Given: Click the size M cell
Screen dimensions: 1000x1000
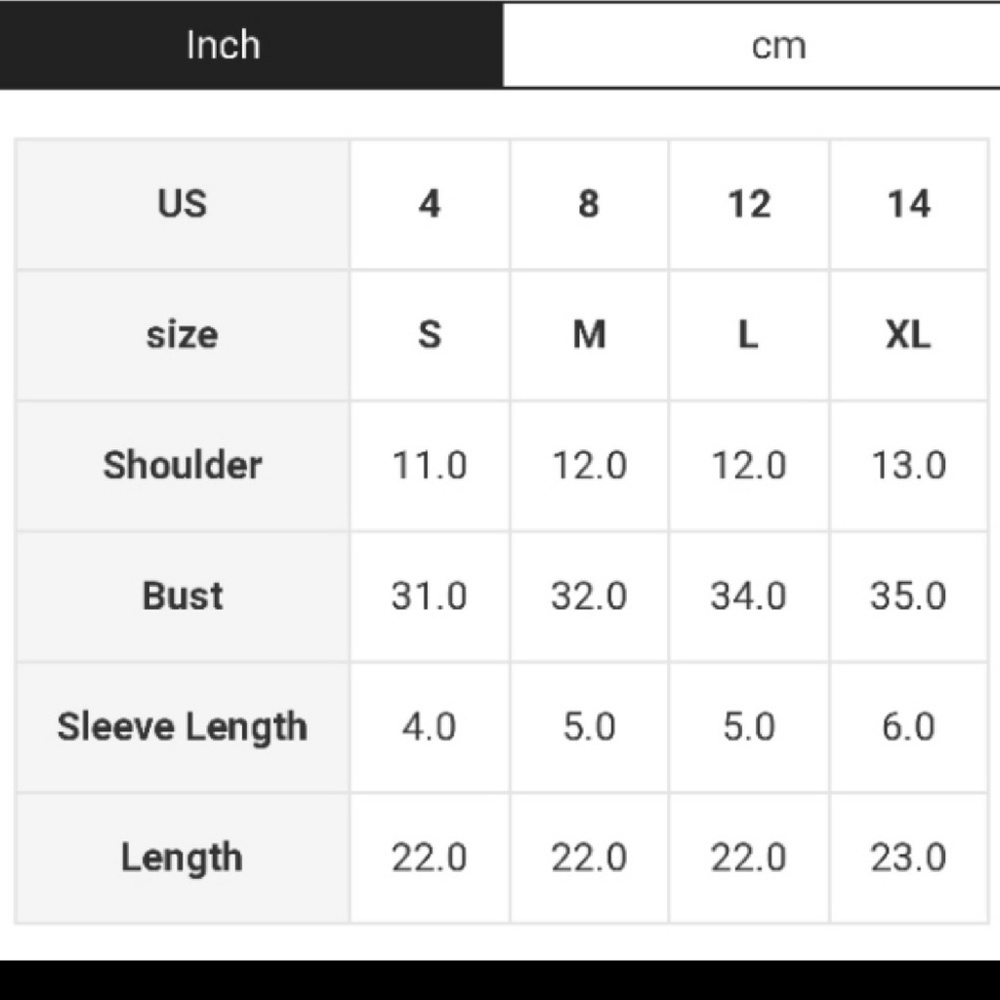Looking at the screenshot, I should [x=589, y=335].
